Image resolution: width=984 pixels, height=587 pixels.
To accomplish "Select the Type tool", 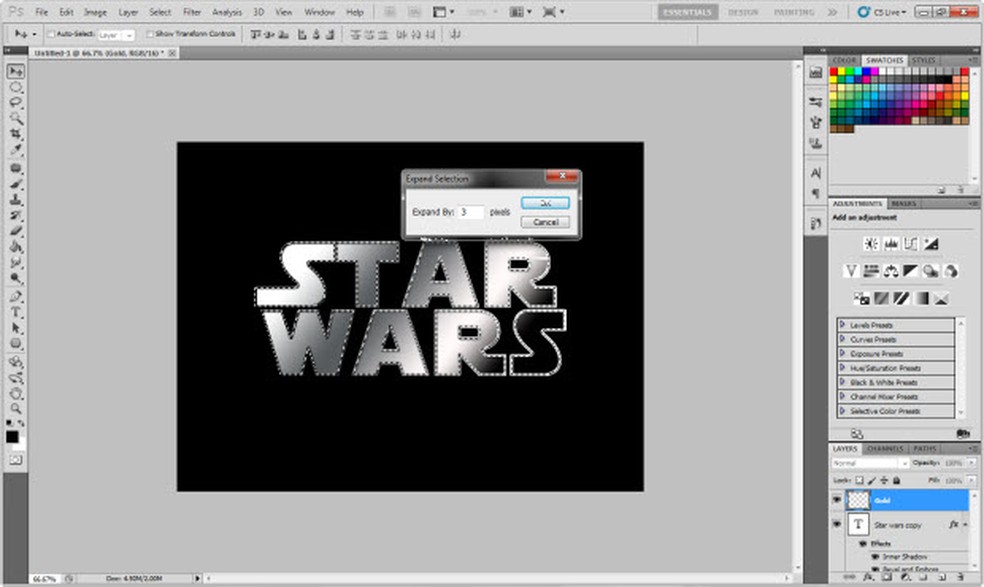I will pyautogui.click(x=16, y=312).
